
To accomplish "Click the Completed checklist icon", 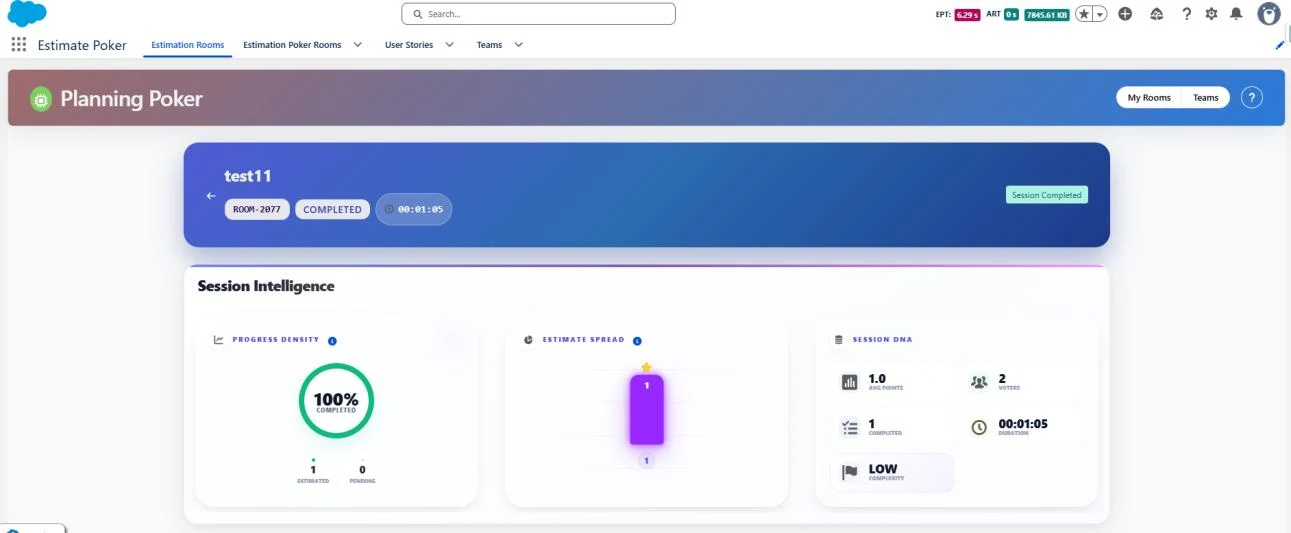I will [850, 427].
